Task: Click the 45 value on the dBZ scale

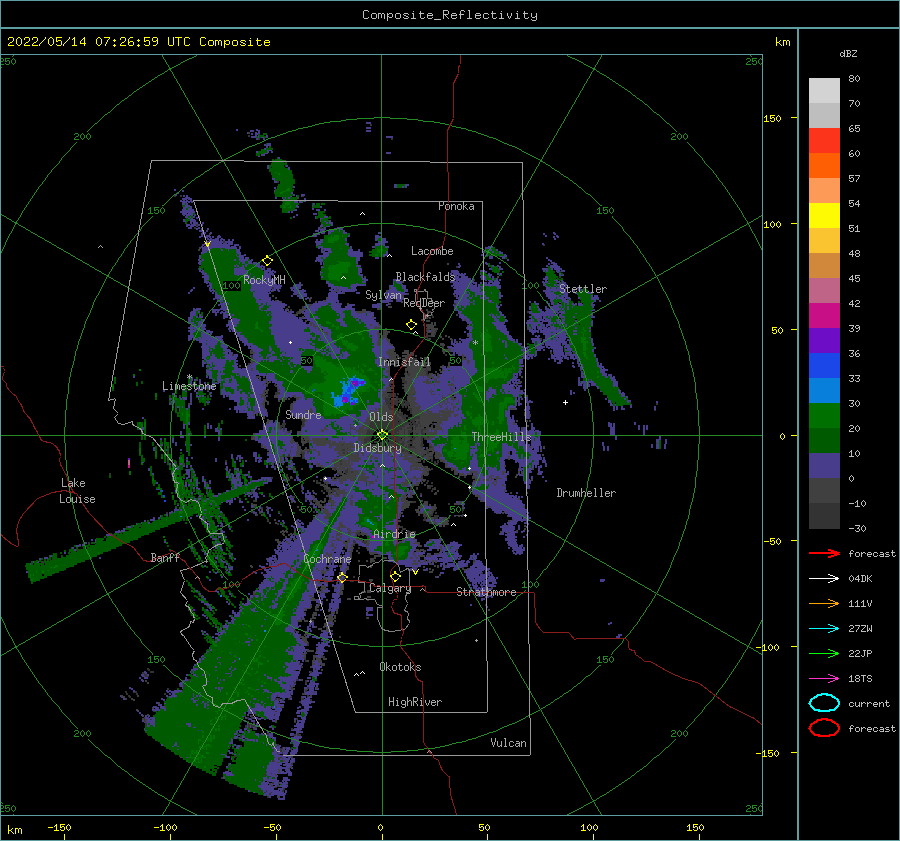Action: click(x=854, y=278)
